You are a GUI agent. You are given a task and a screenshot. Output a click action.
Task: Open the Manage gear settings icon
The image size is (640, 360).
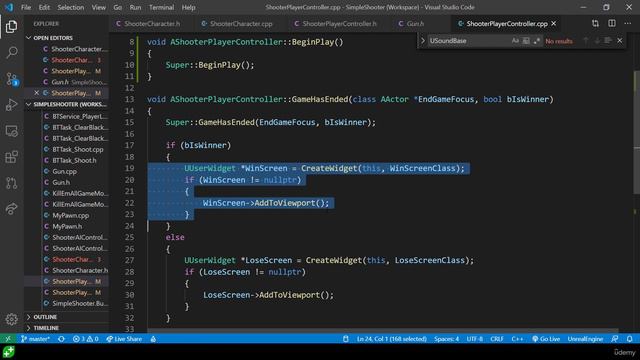point(11,319)
